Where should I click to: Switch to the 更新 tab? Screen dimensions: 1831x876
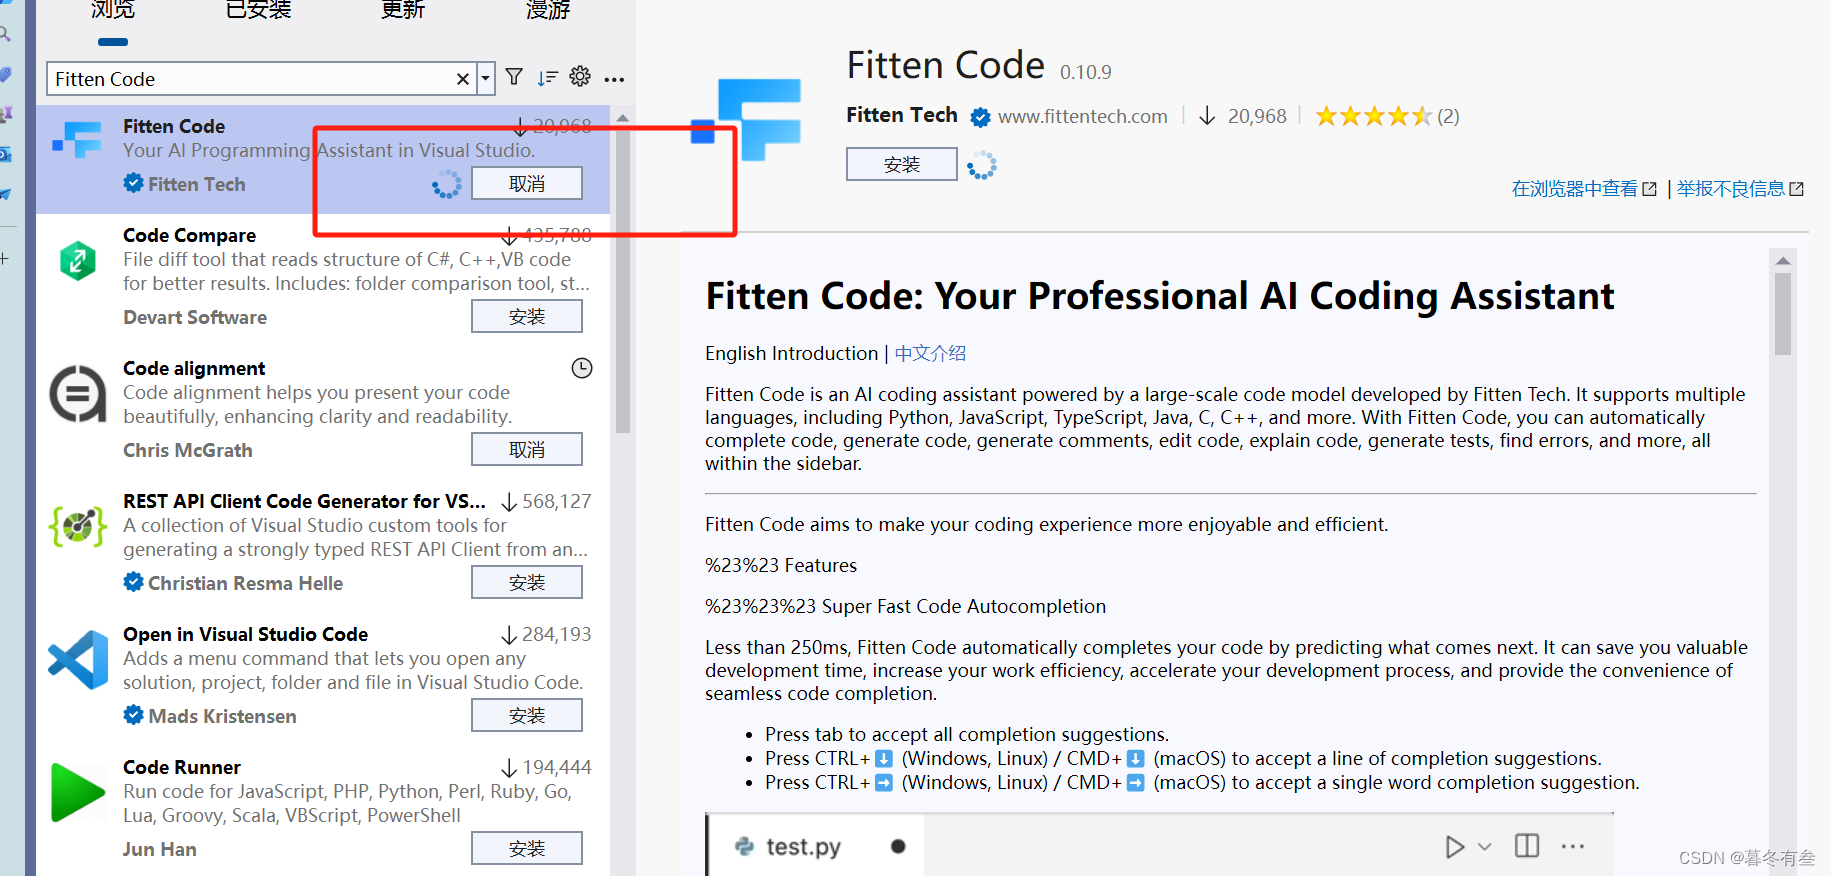point(403,10)
